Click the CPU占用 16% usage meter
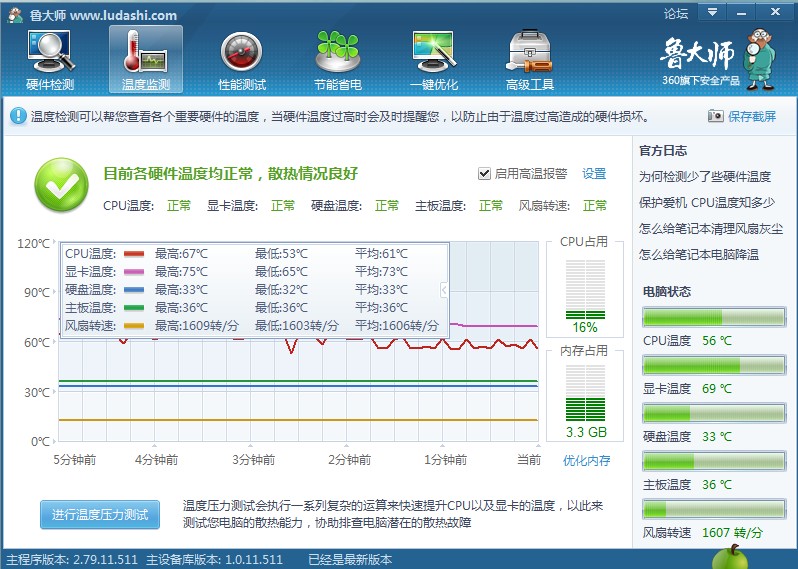Image resolution: width=798 pixels, height=569 pixels. 585,289
